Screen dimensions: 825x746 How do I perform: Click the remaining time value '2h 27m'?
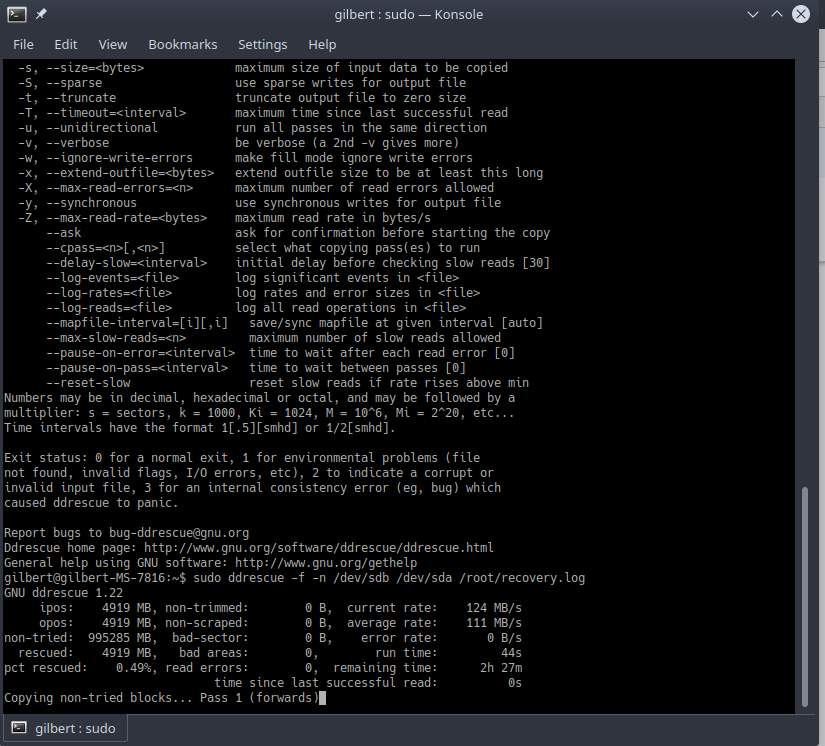pyautogui.click(x=501, y=668)
